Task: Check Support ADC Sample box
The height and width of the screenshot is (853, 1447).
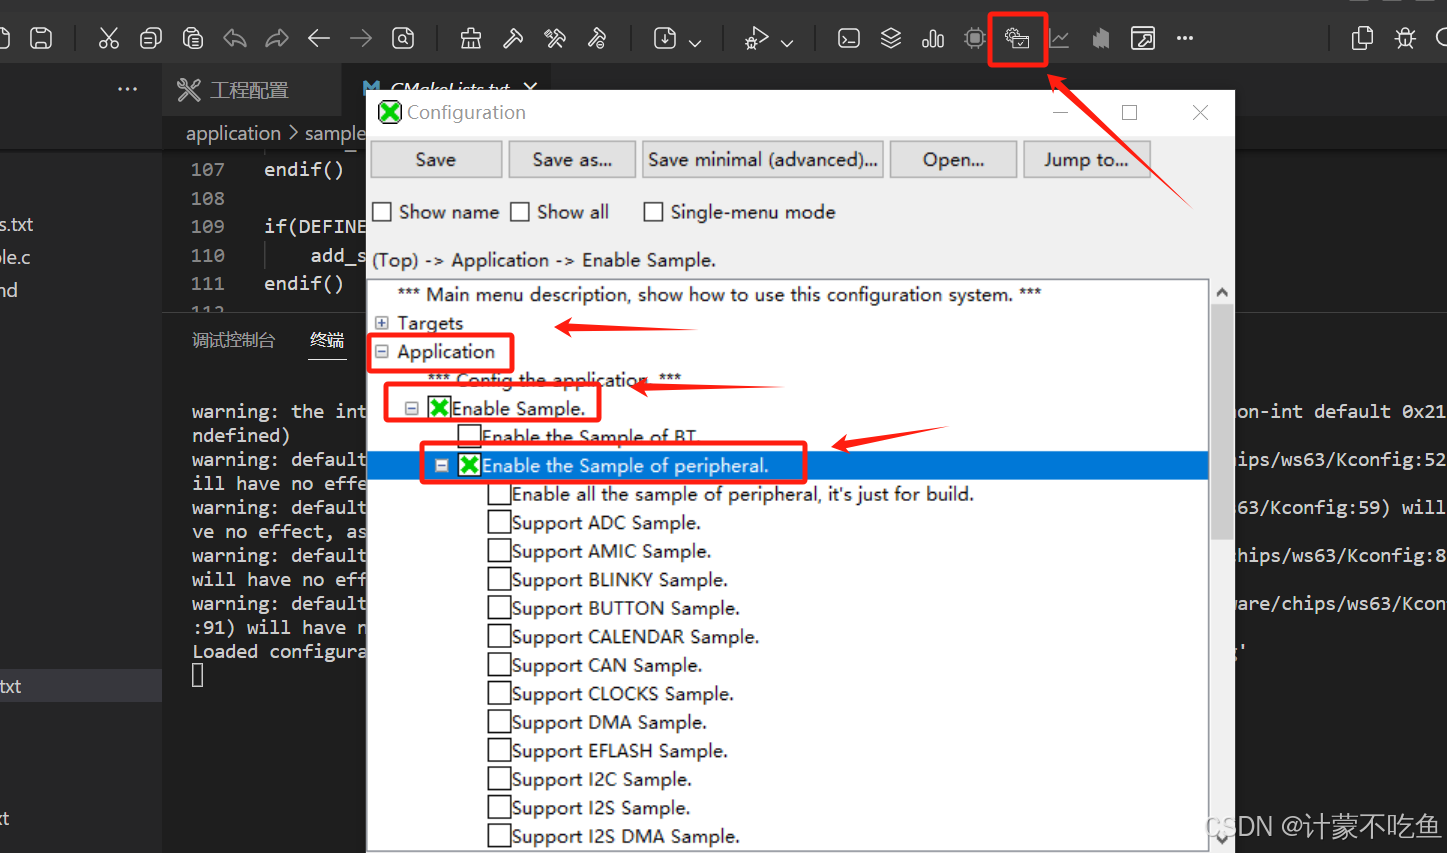Action: point(499,522)
